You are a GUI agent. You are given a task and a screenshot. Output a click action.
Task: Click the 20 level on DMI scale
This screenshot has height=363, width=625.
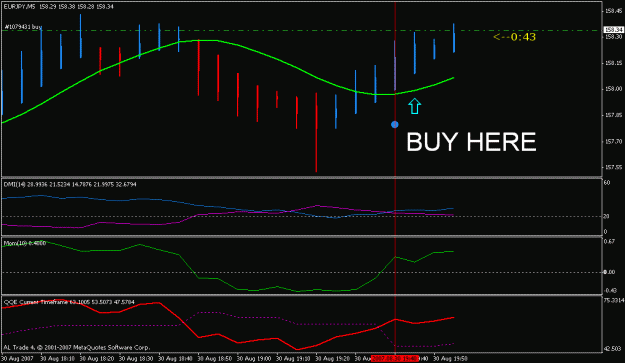click(x=606, y=216)
